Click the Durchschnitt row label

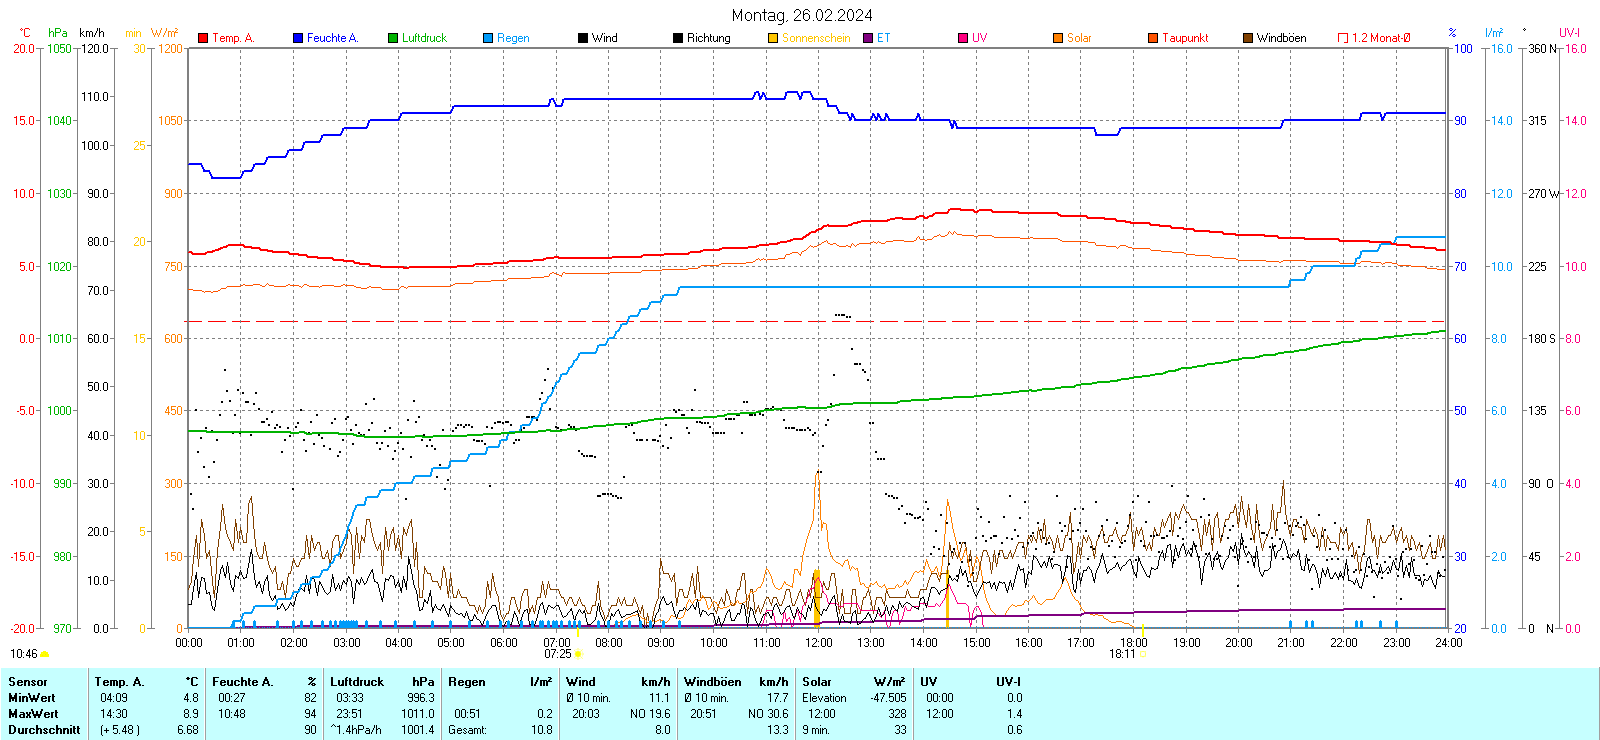point(44,730)
